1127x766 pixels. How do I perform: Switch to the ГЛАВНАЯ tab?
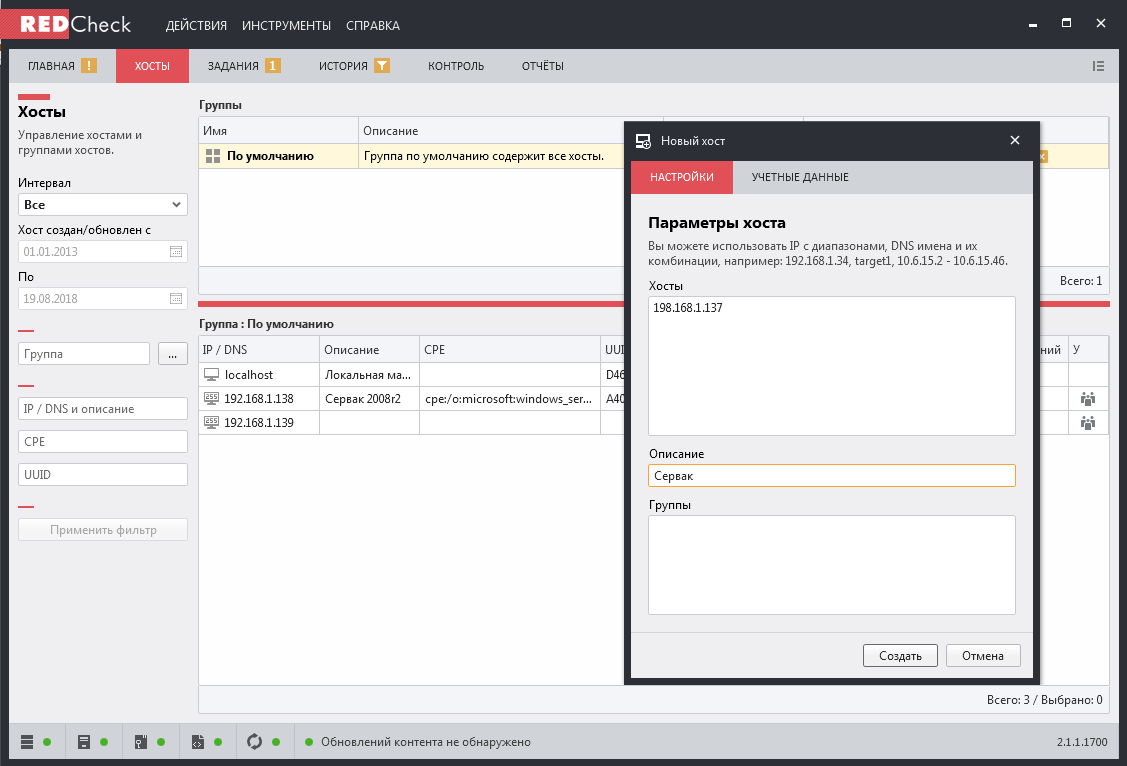click(62, 66)
